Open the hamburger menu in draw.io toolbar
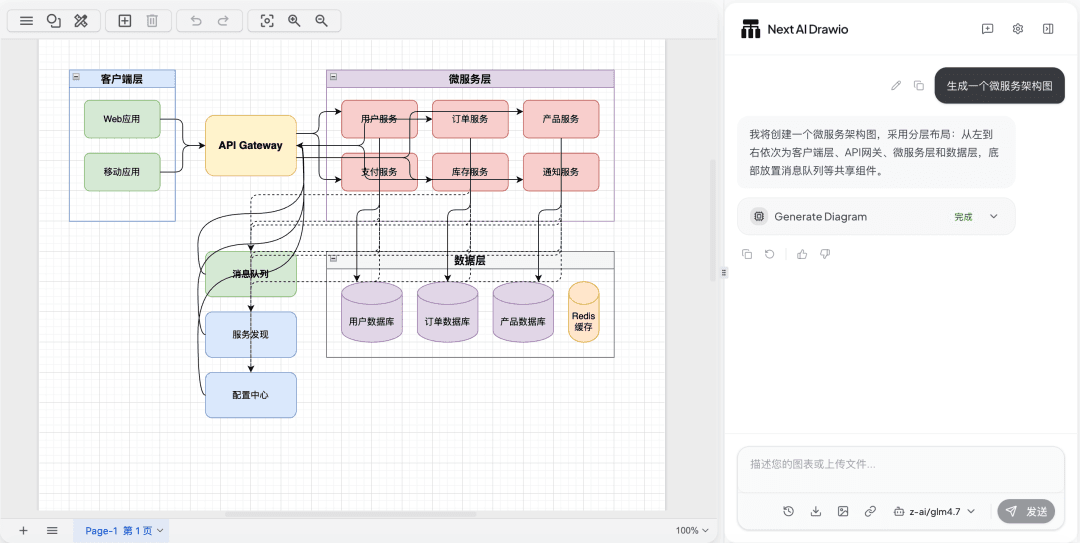The height and width of the screenshot is (543, 1080). [26, 21]
